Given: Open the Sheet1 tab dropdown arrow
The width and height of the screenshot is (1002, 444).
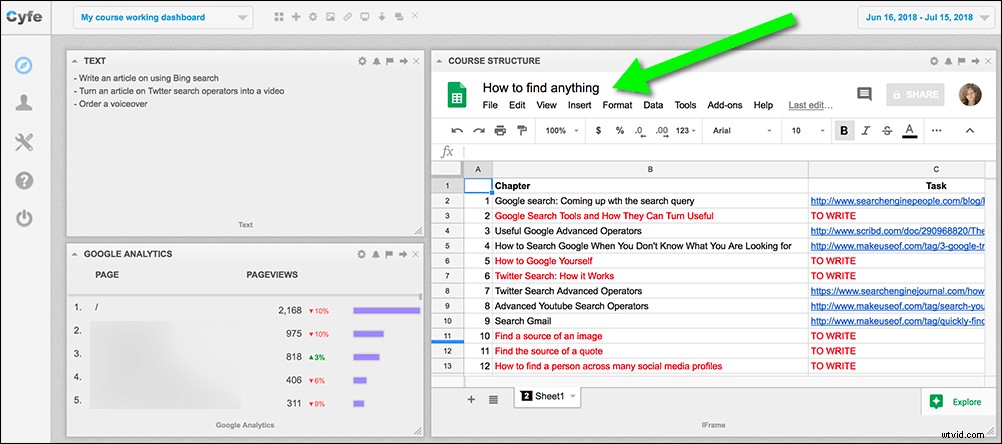Looking at the screenshot, I should [573, 396].
